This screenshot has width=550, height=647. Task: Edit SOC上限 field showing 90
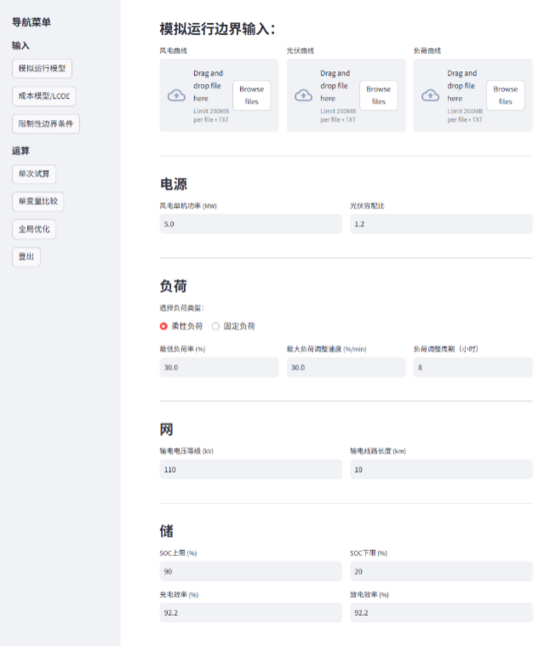(x=251, y=571)
